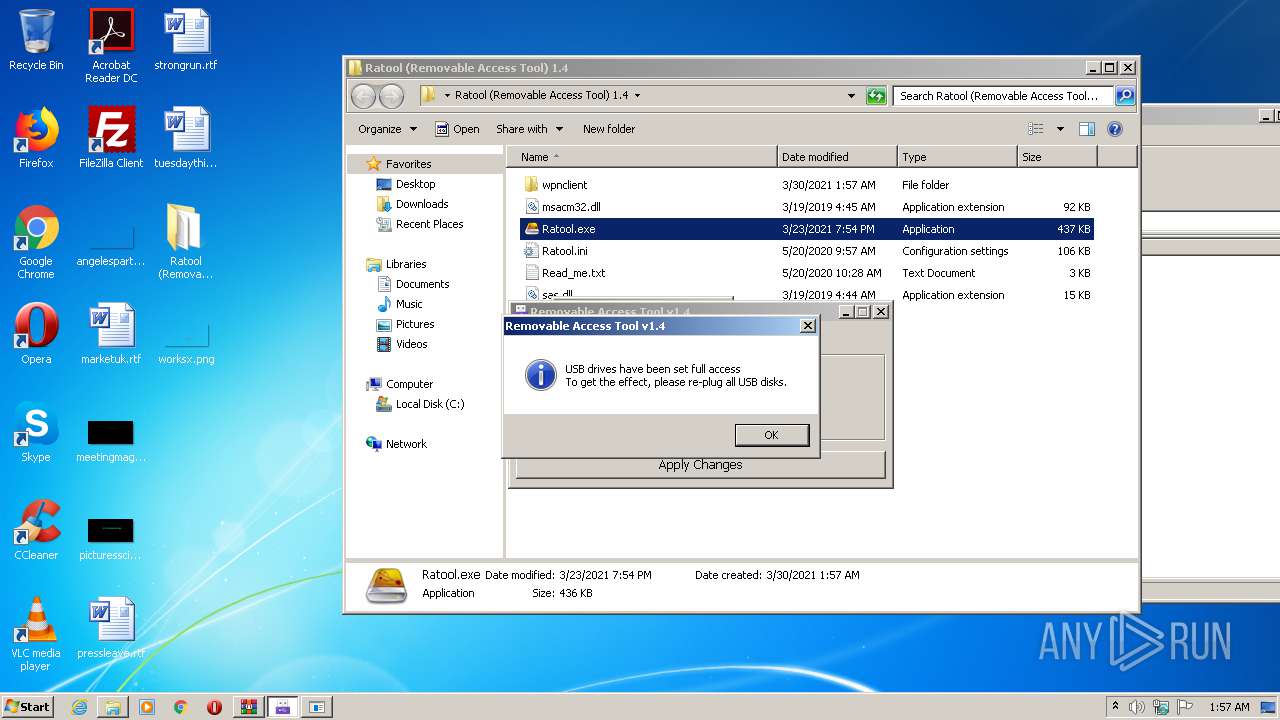Click the volume icon in system tray
Viewport: 1280px width, 720px height.
[1137, 707]
